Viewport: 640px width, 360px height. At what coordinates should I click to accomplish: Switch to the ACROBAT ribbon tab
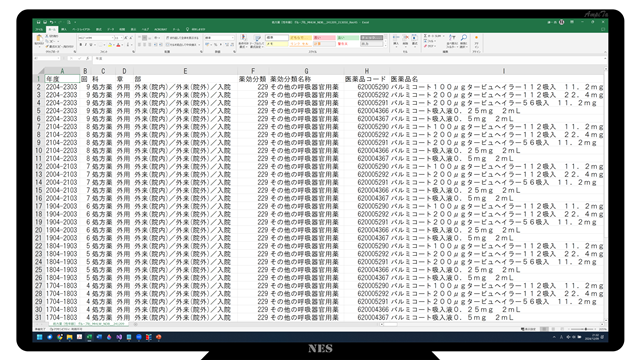click(160, 29)
